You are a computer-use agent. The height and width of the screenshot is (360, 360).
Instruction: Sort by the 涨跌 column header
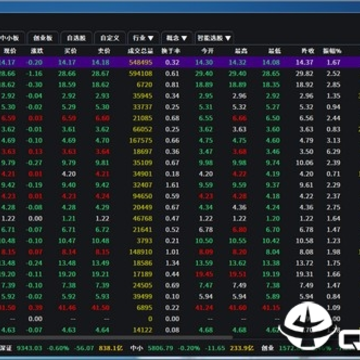(x=37, y=51)
